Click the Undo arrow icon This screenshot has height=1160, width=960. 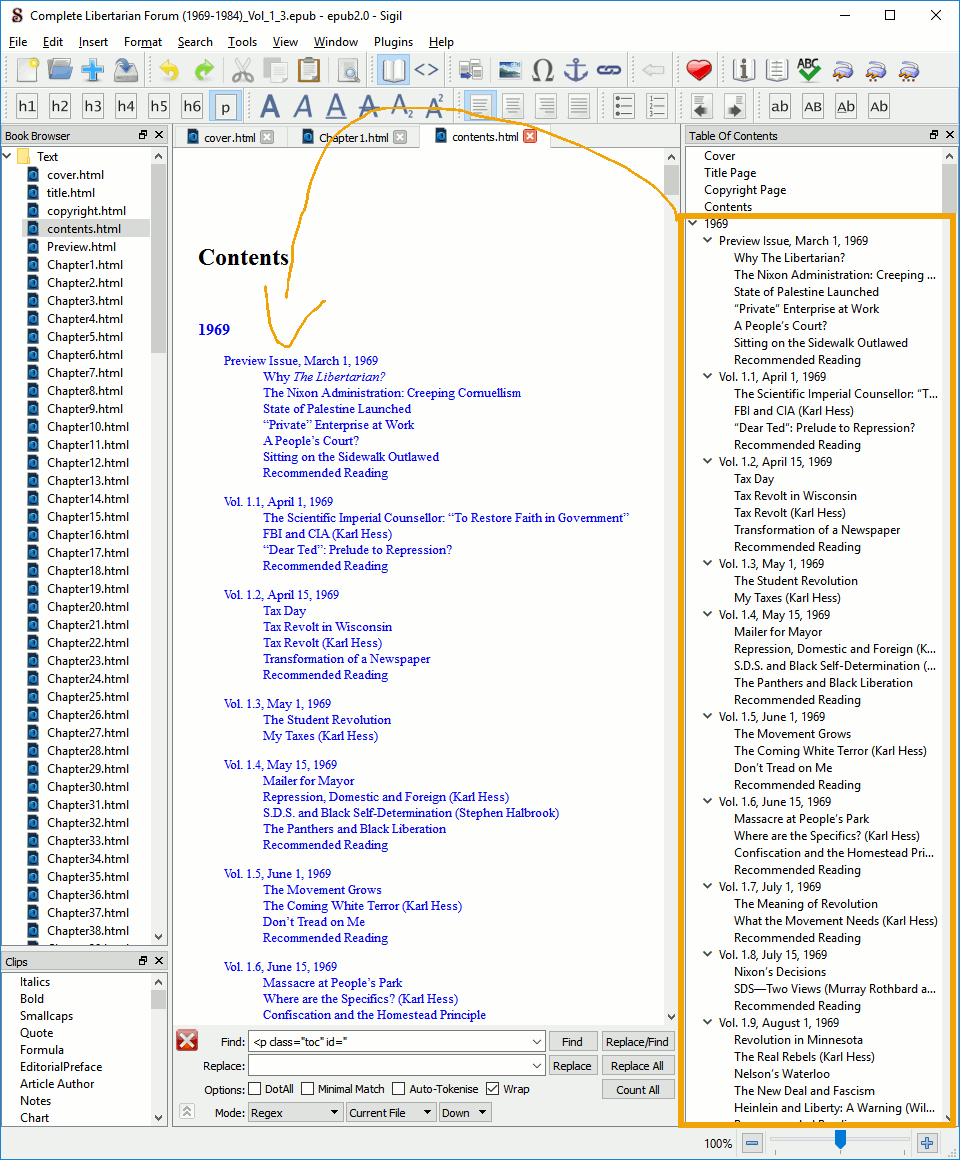coord(169,70)
